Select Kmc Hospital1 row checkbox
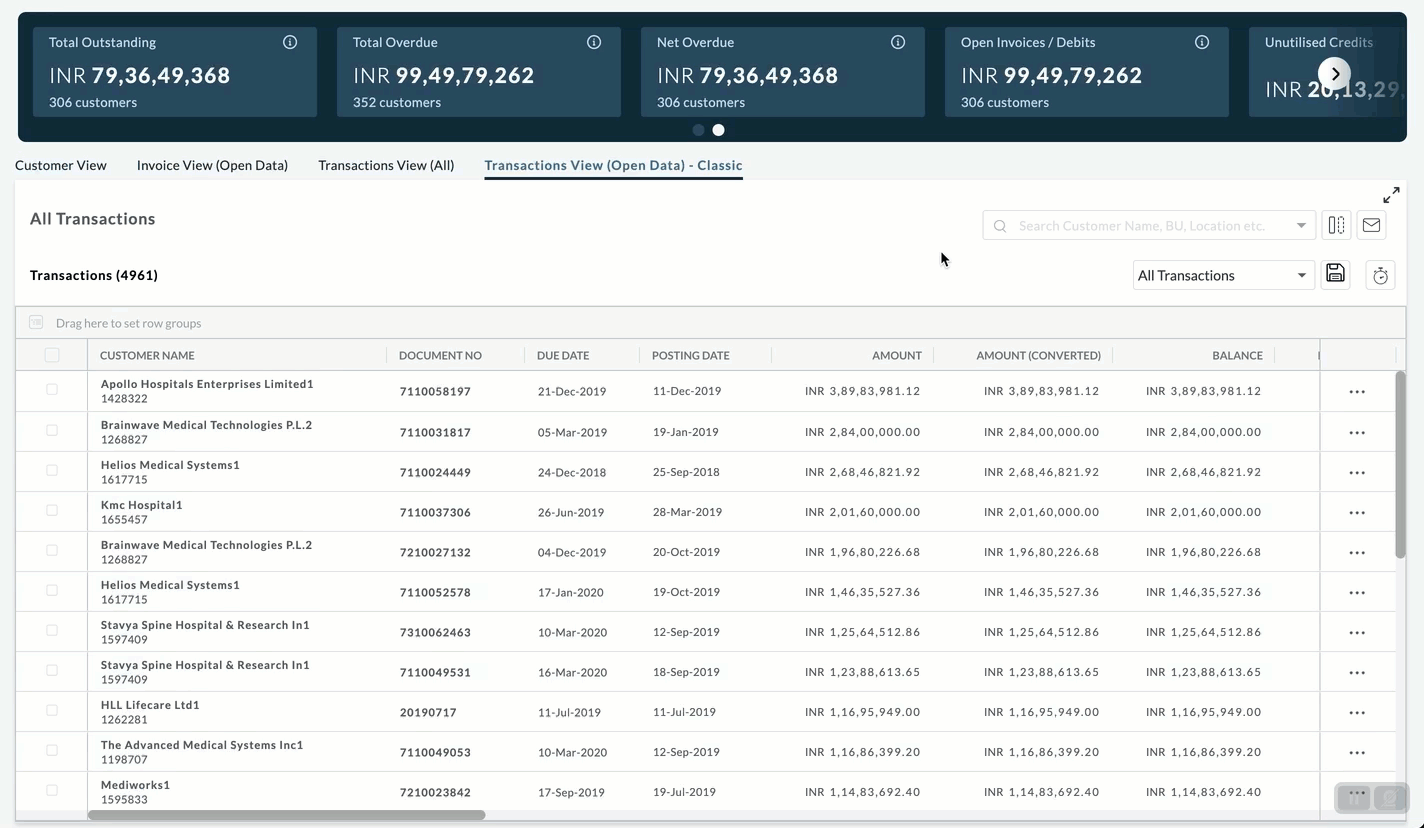Screen dimensions: 1424x828 (x=52, y=510)
